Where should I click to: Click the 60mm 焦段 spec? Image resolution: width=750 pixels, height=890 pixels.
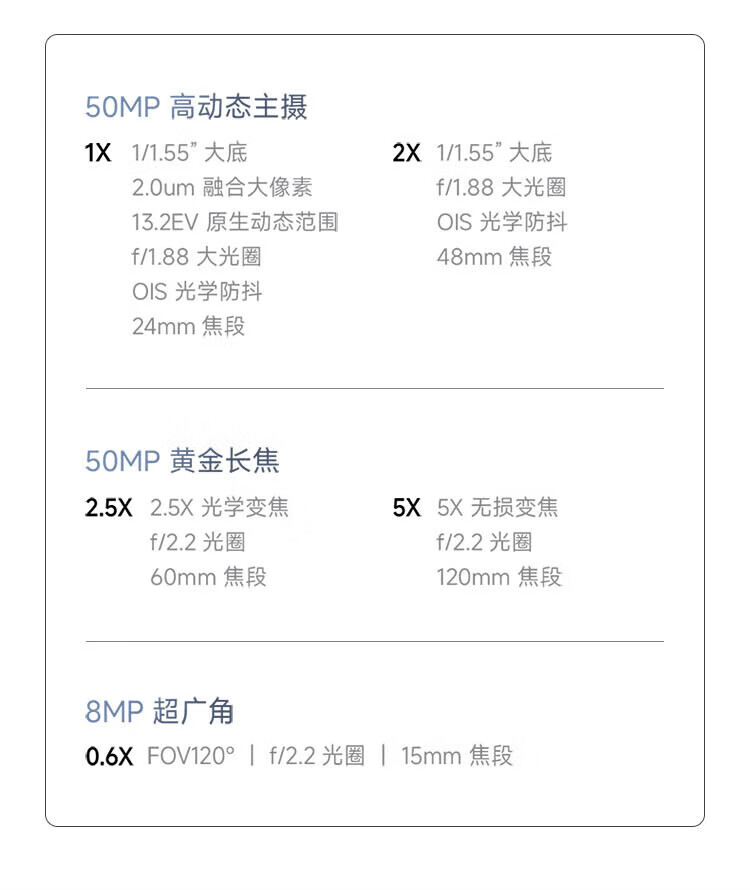(208, 577)
